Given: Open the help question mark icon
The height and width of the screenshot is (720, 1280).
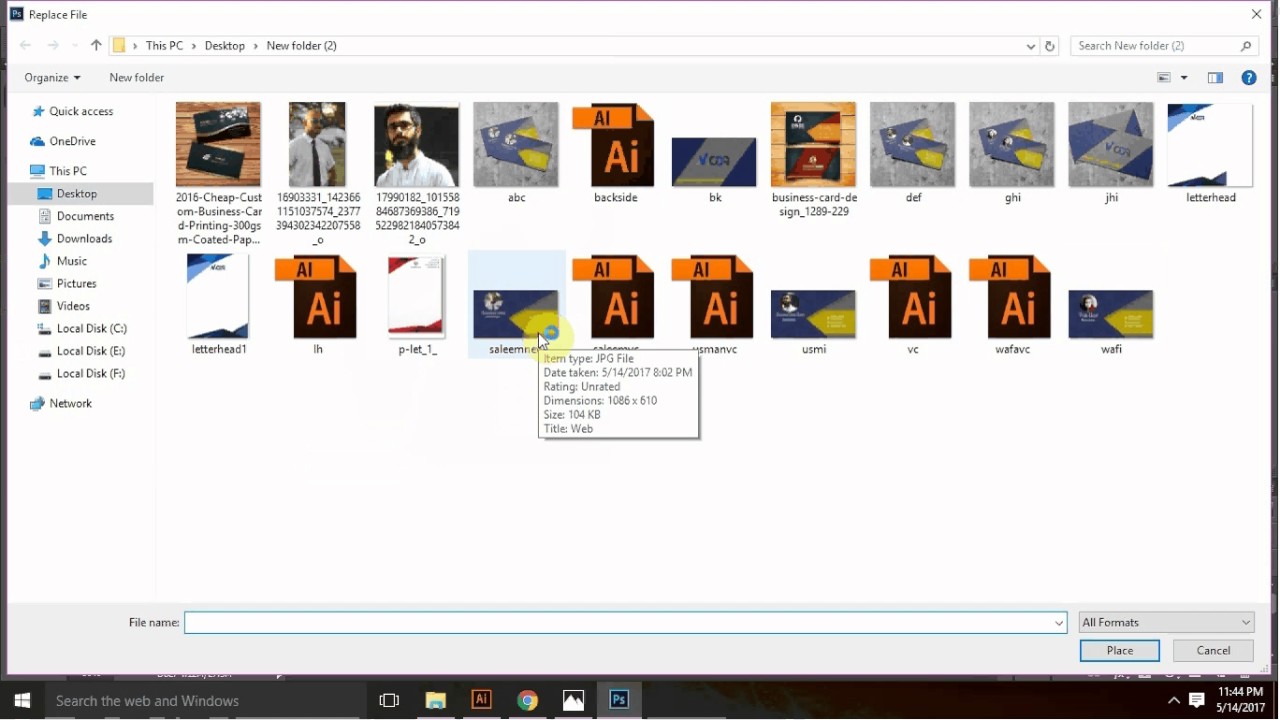Looking at the screenshot, I should 1249,78.
